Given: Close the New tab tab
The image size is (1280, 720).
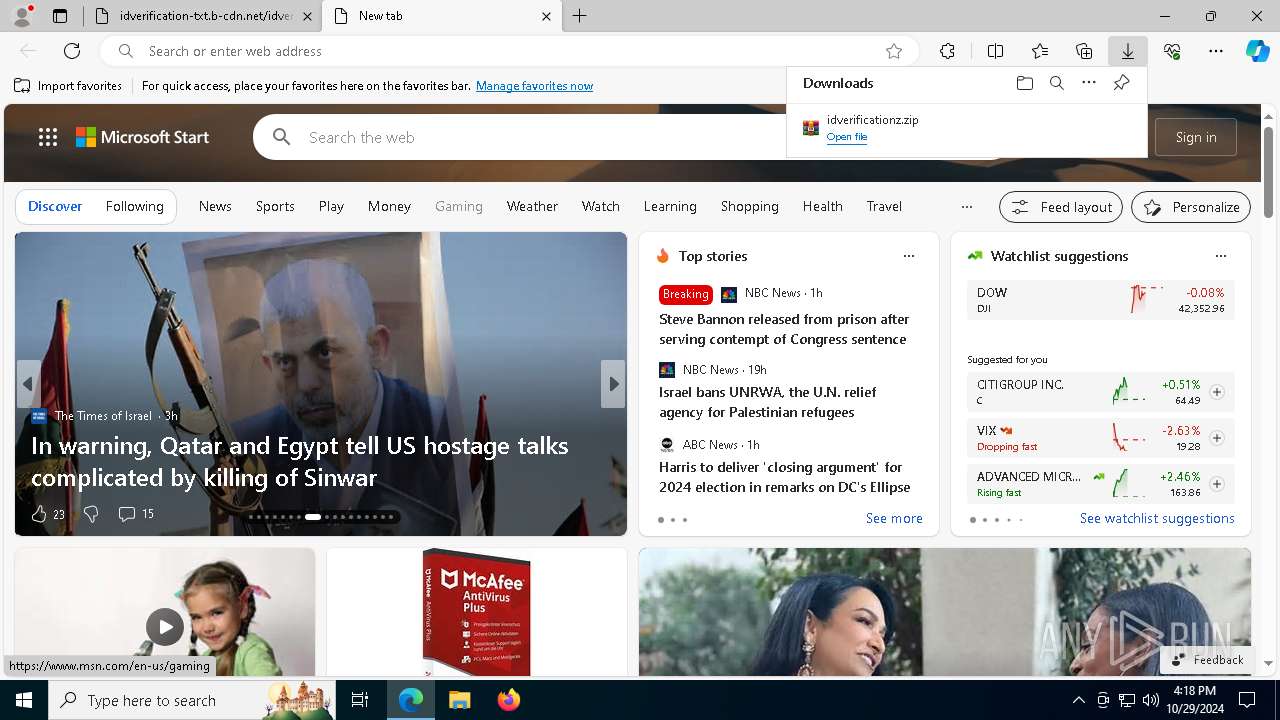Looking at the screenshot, I should click(546, 16).
